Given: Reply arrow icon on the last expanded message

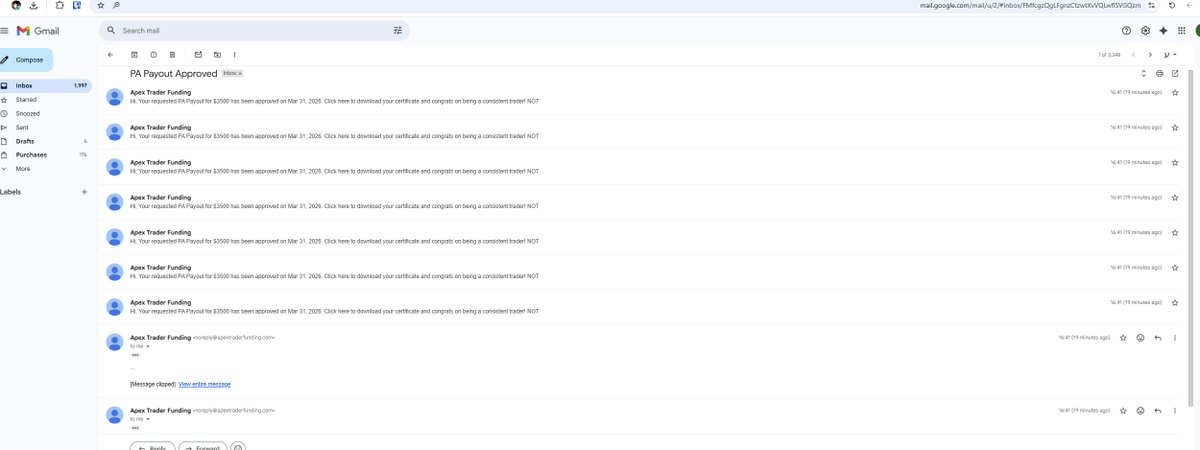Looking at the screenshot, I should 1158,411.
